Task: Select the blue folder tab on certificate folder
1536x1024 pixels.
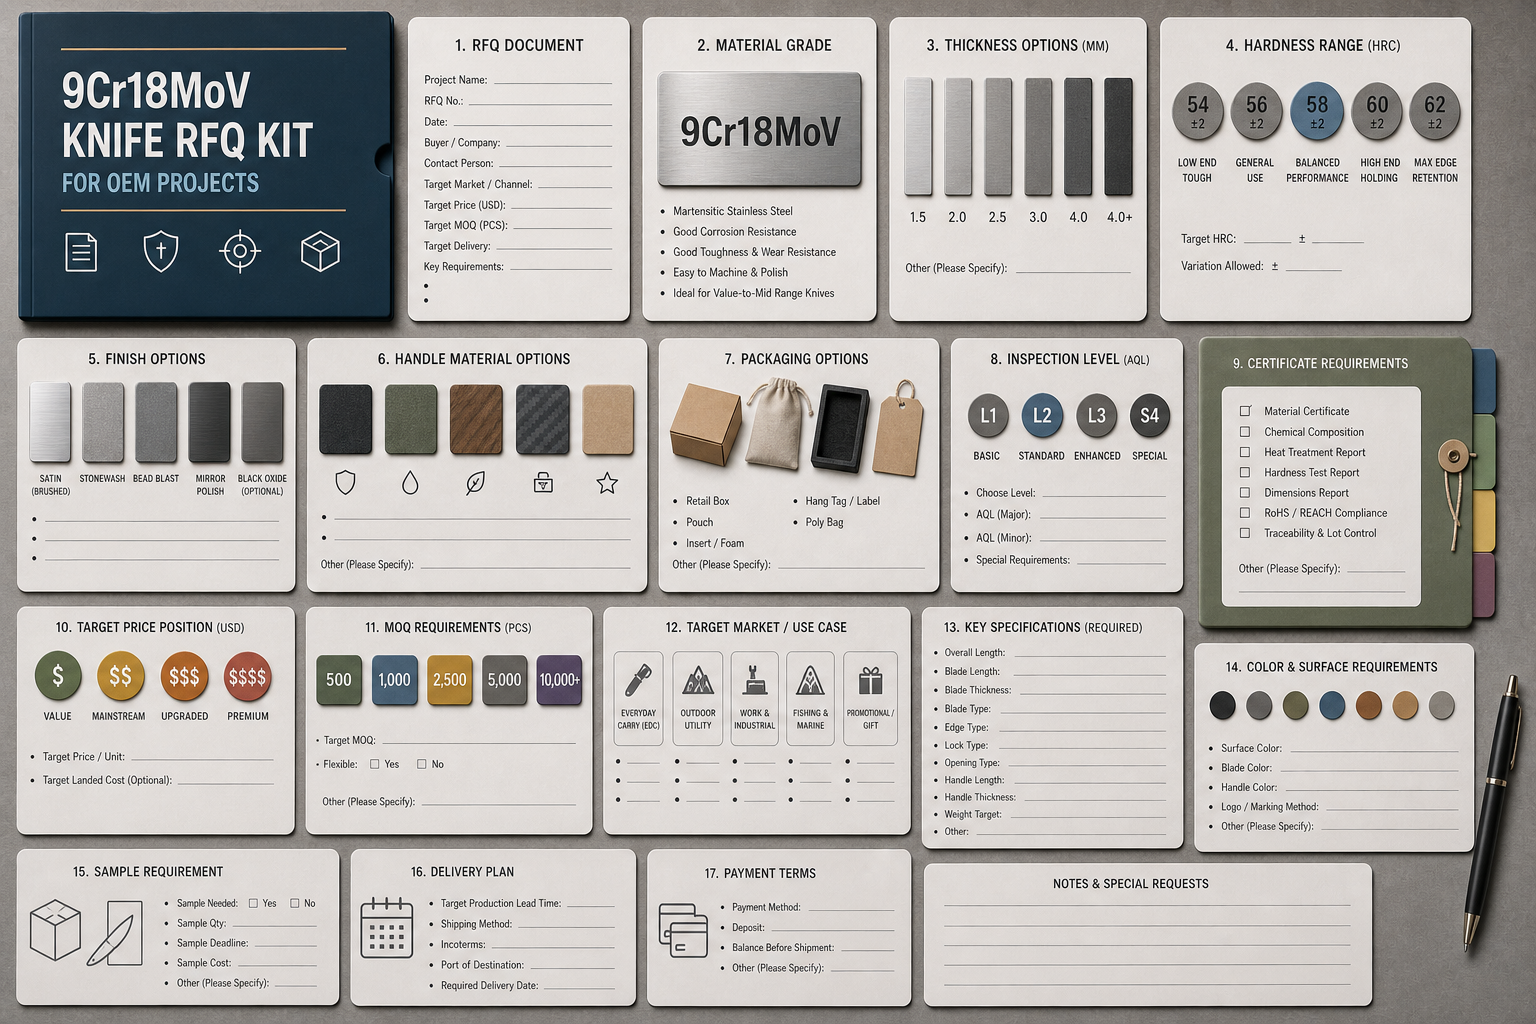Action: click(1484, 381)
